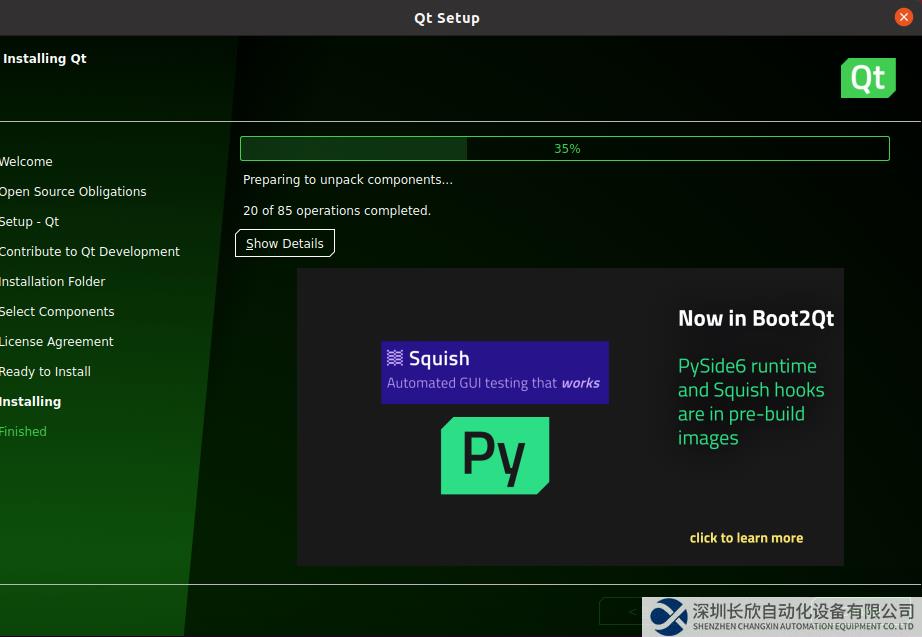The image size is (922, 637).
Task: Click the Show Details button
Action: click(x=285, y=243)
